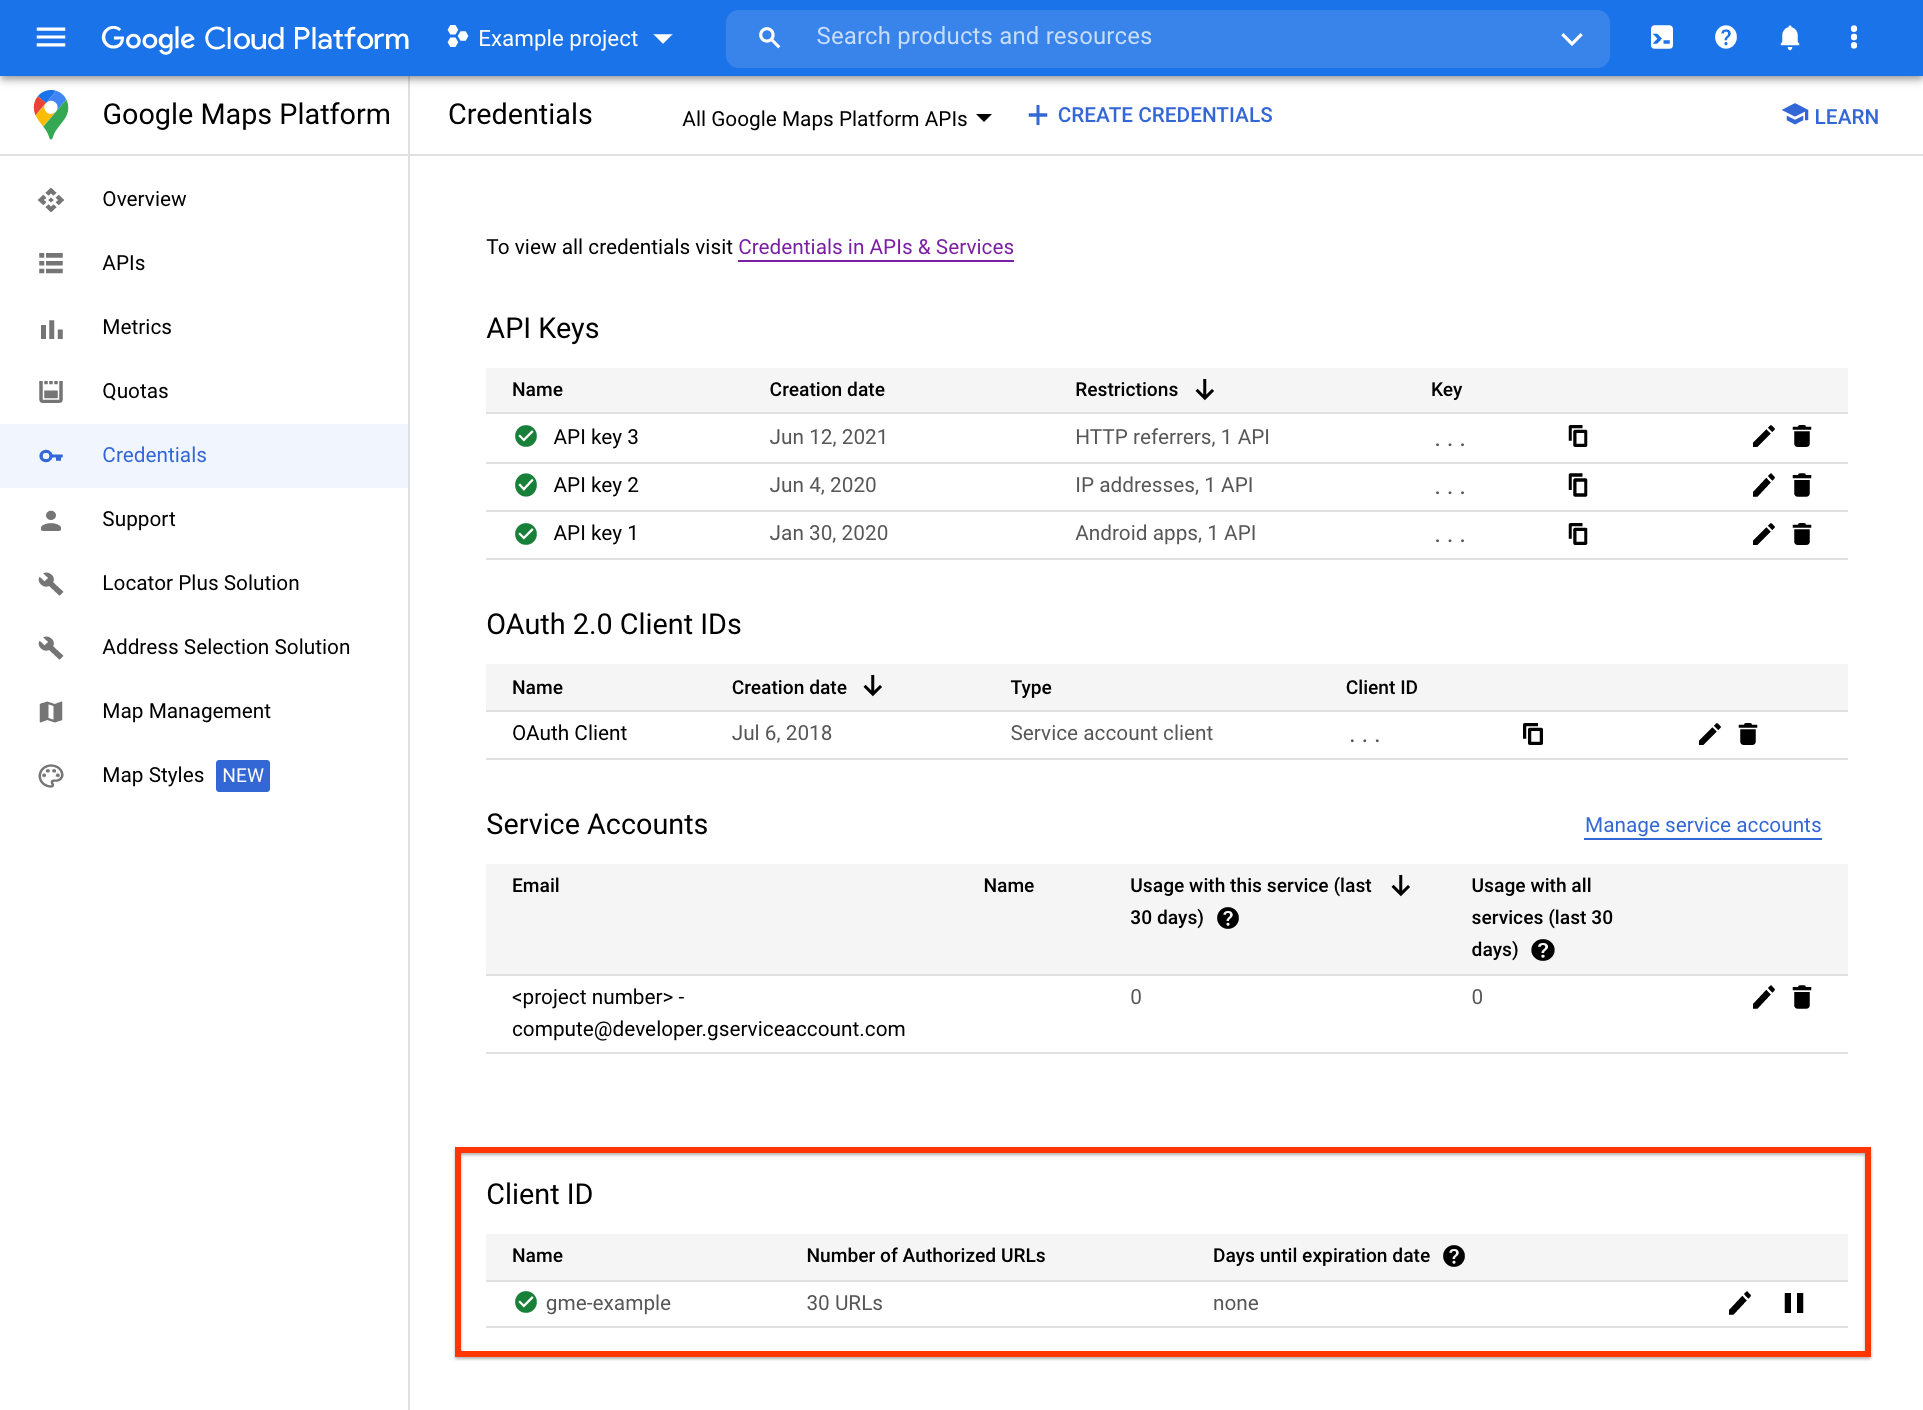
Task: Expand the Google Cloud project selector
Action: (560, 37)
